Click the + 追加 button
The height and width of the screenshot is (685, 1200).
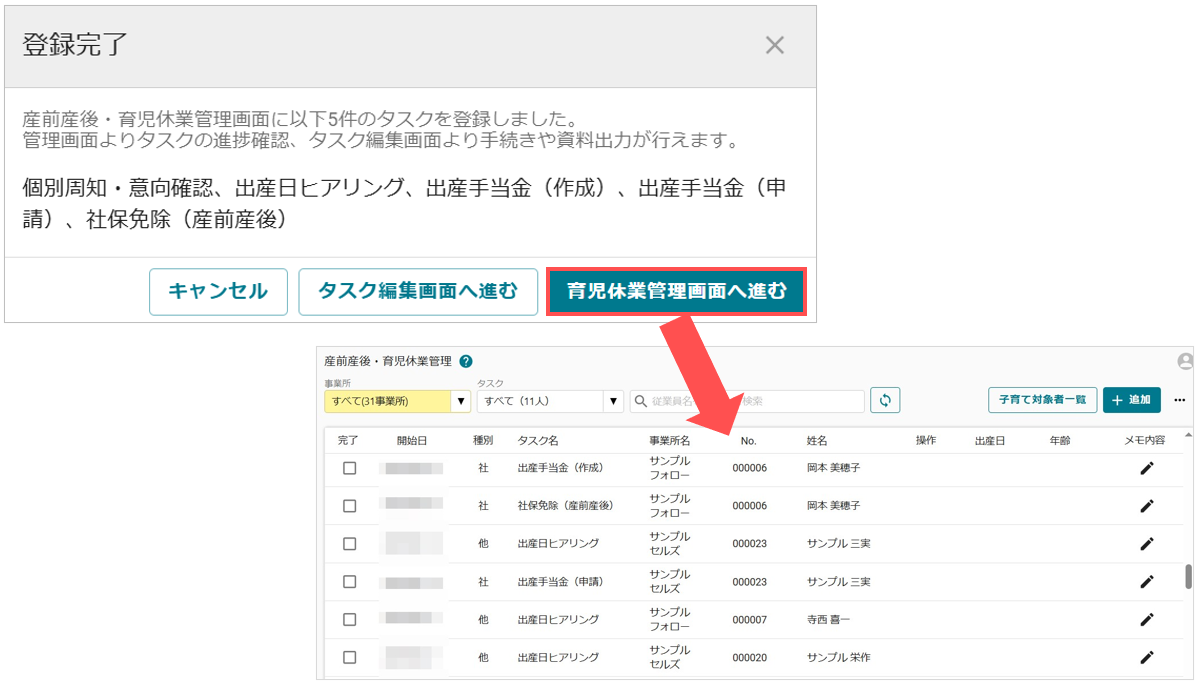click(1132, 400)
